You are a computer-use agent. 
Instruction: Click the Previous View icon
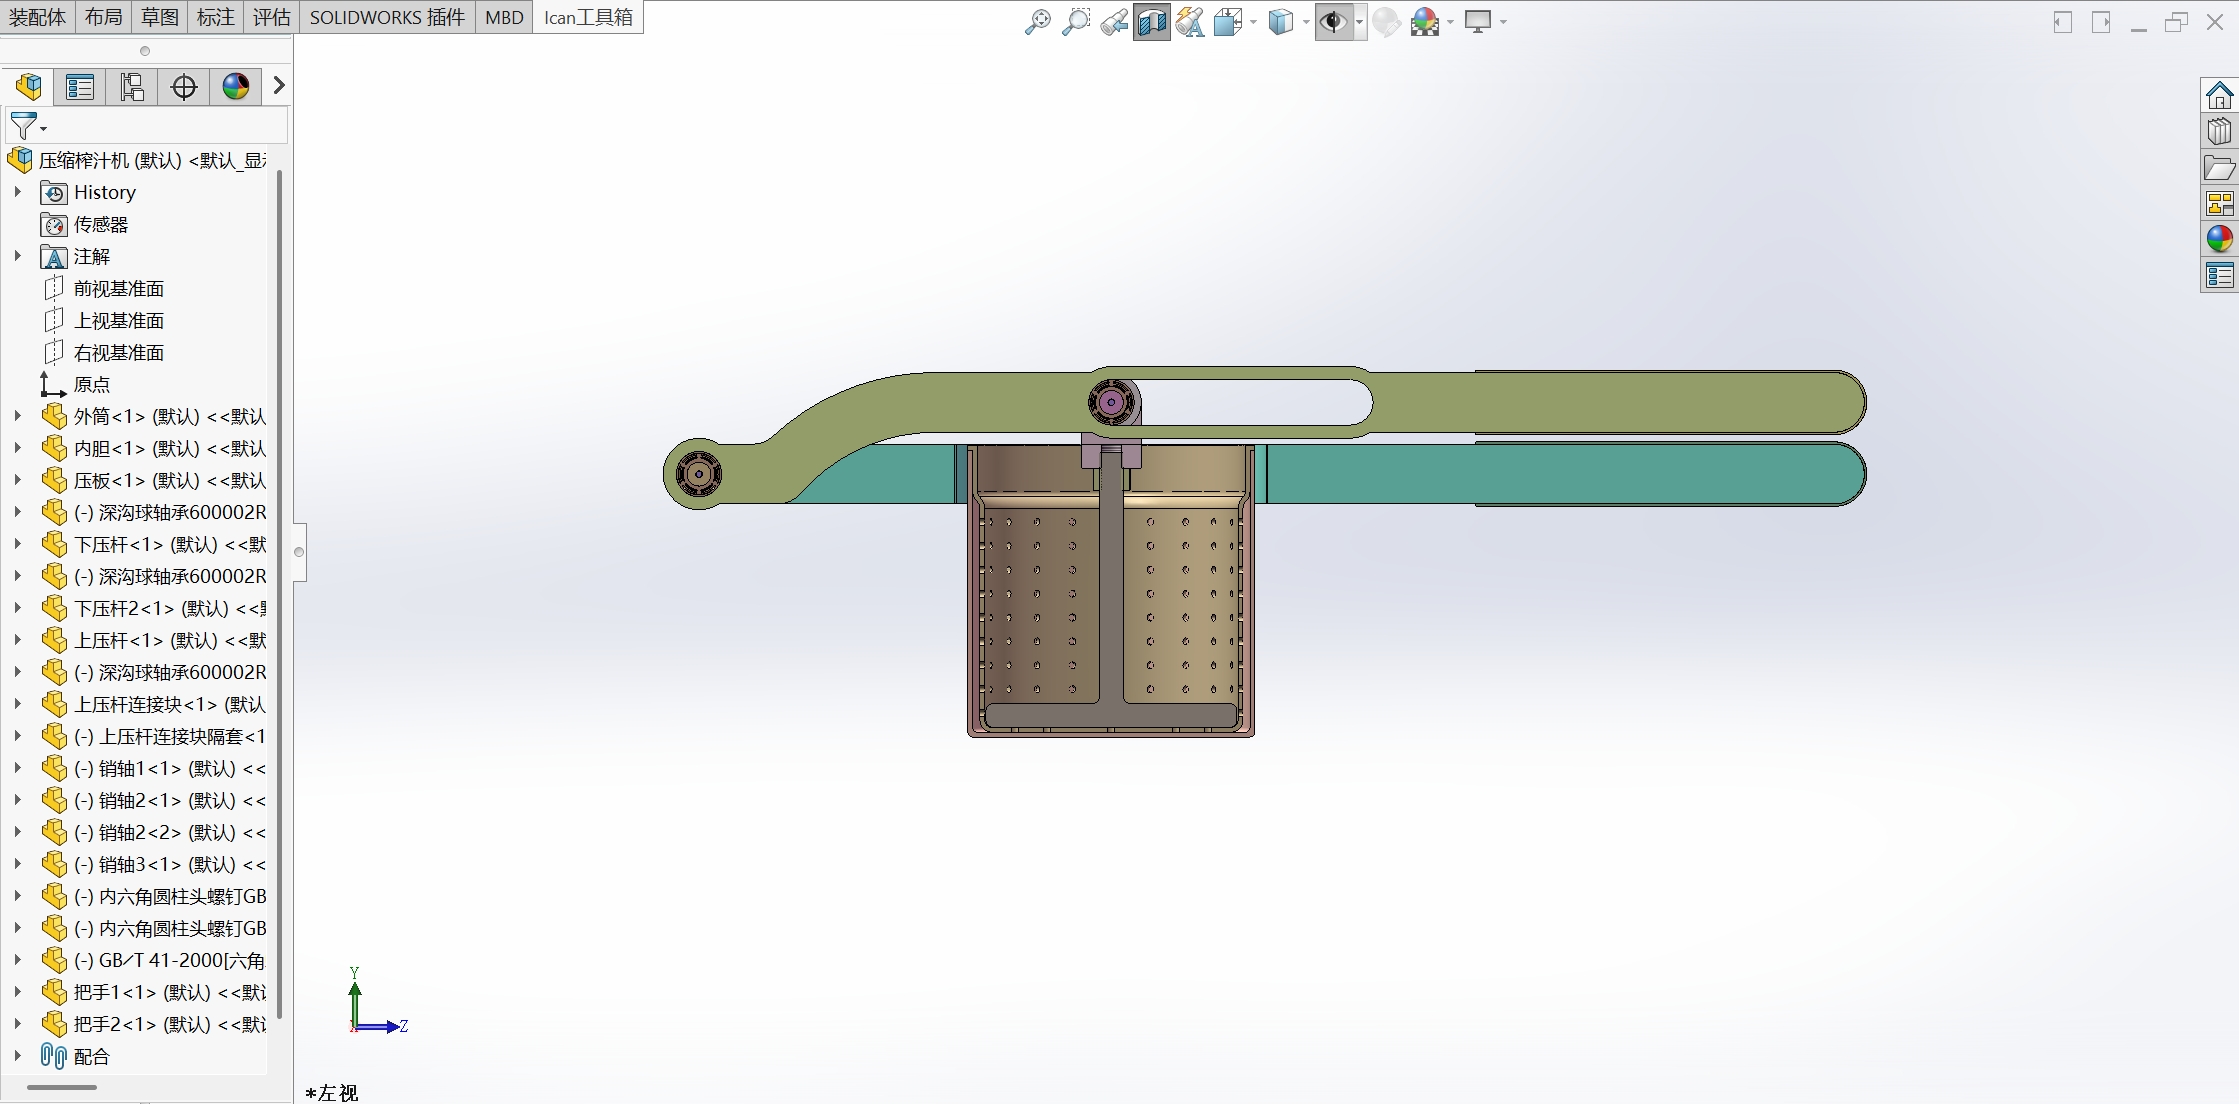1114,22
